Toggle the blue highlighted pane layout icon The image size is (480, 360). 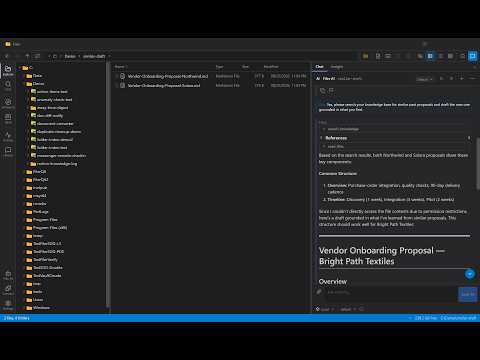coord(430,56)
